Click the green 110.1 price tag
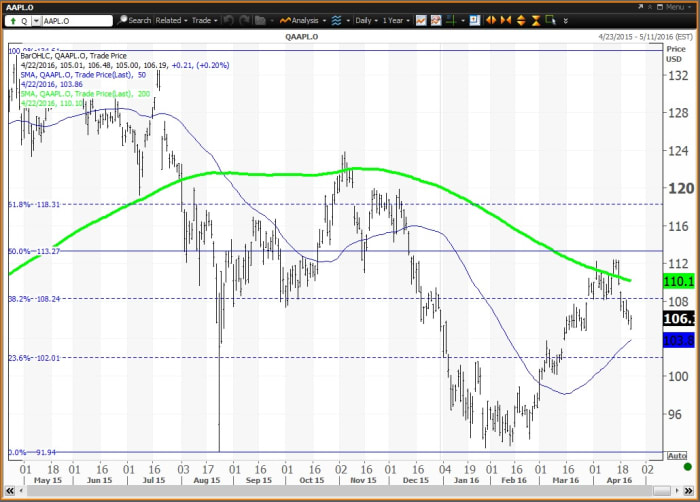This screenshot has width=700, height=502. coord(679,281)
